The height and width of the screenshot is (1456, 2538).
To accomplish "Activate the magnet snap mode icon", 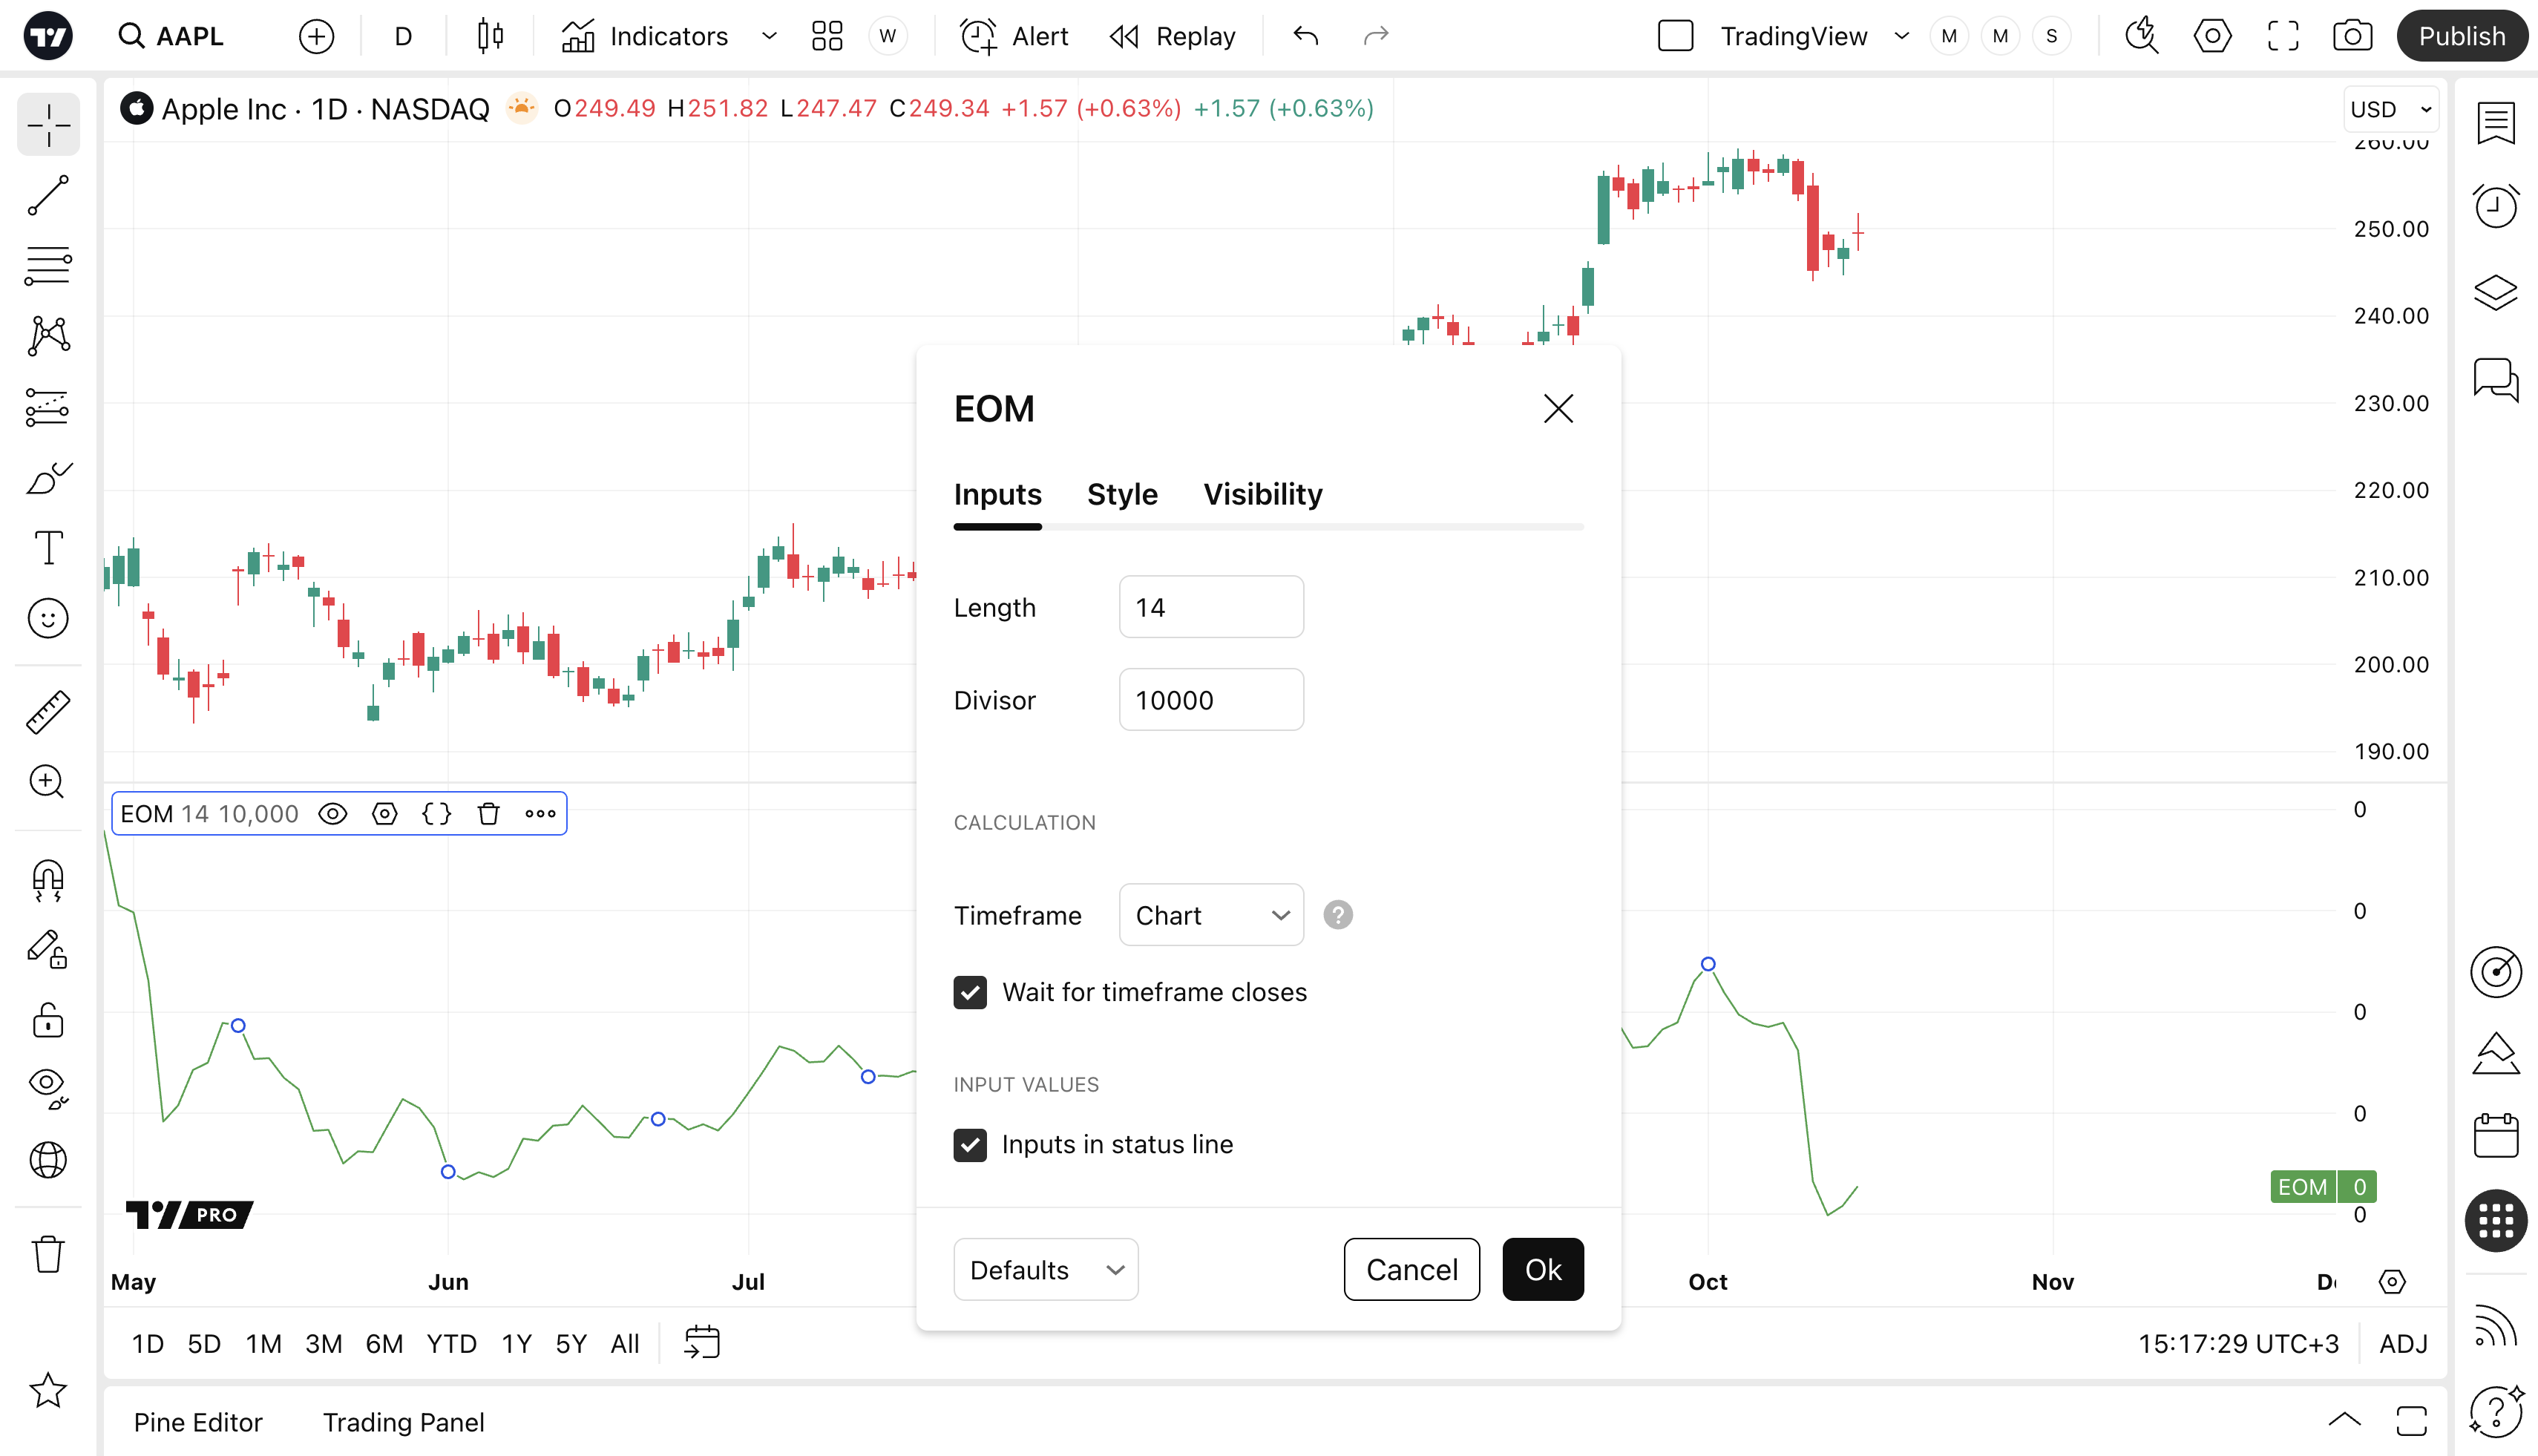I will click(x=48, y=880).
